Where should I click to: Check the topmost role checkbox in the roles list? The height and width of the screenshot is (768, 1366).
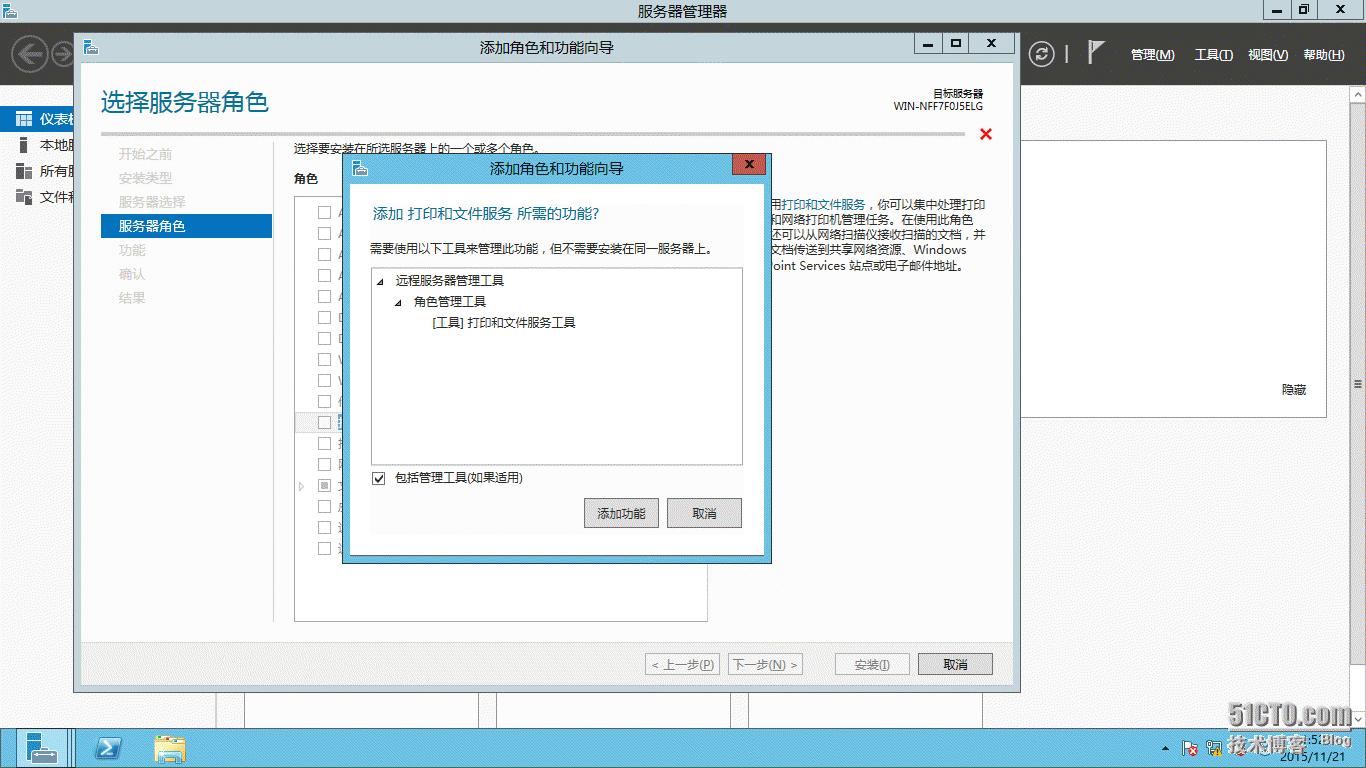[324, 212]
